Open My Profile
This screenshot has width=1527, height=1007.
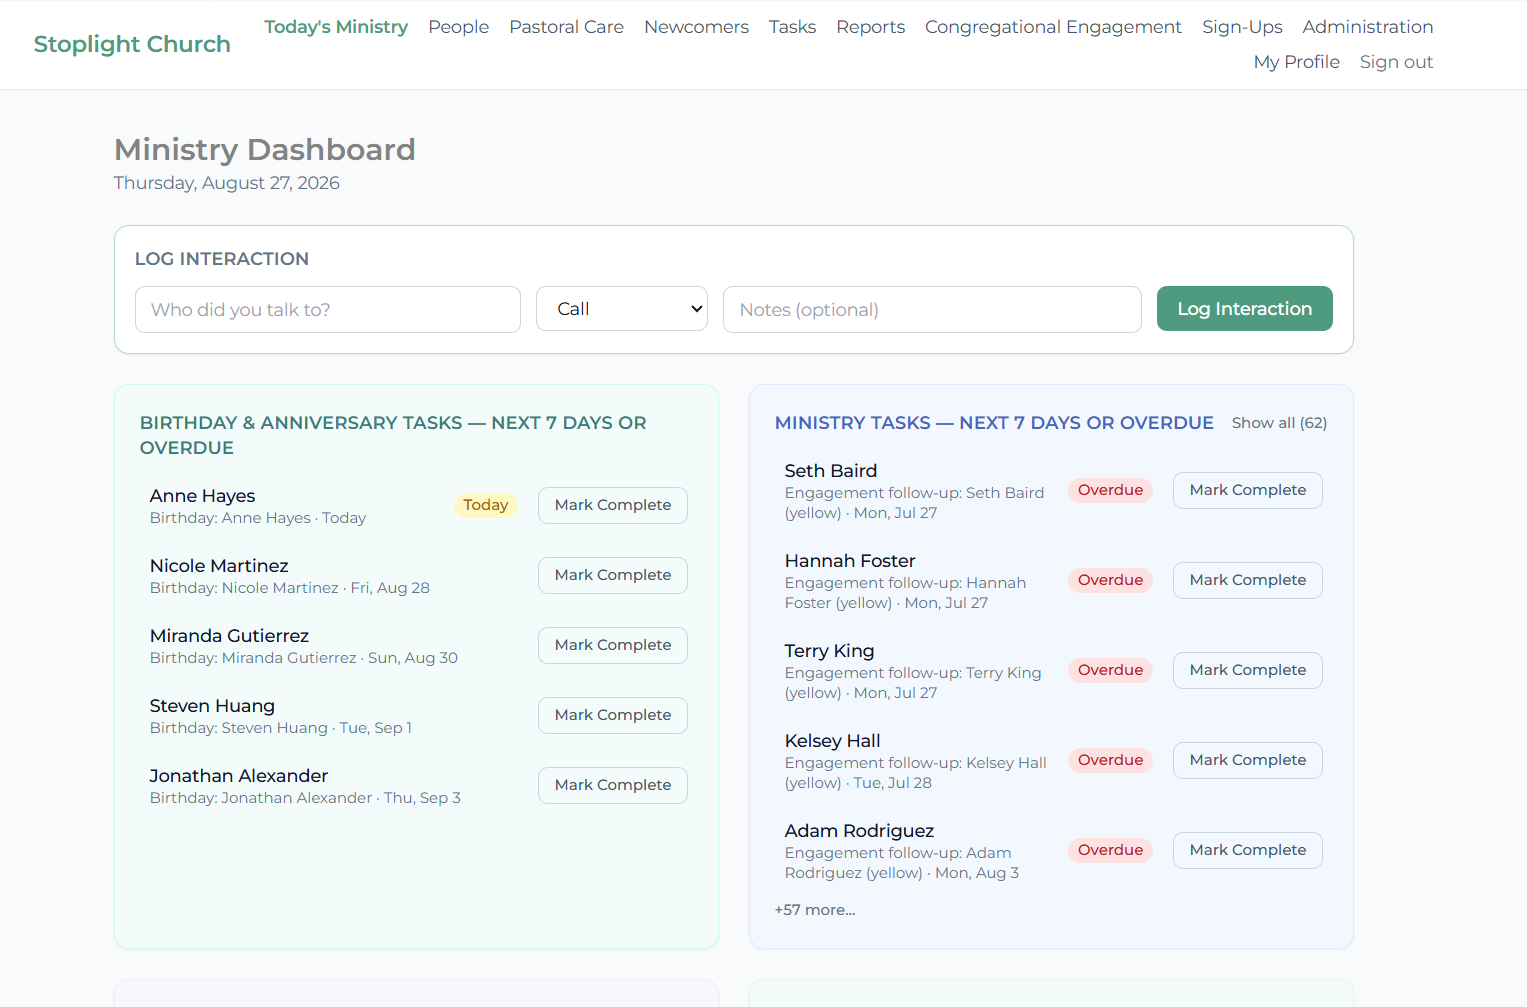[1296, 62]
